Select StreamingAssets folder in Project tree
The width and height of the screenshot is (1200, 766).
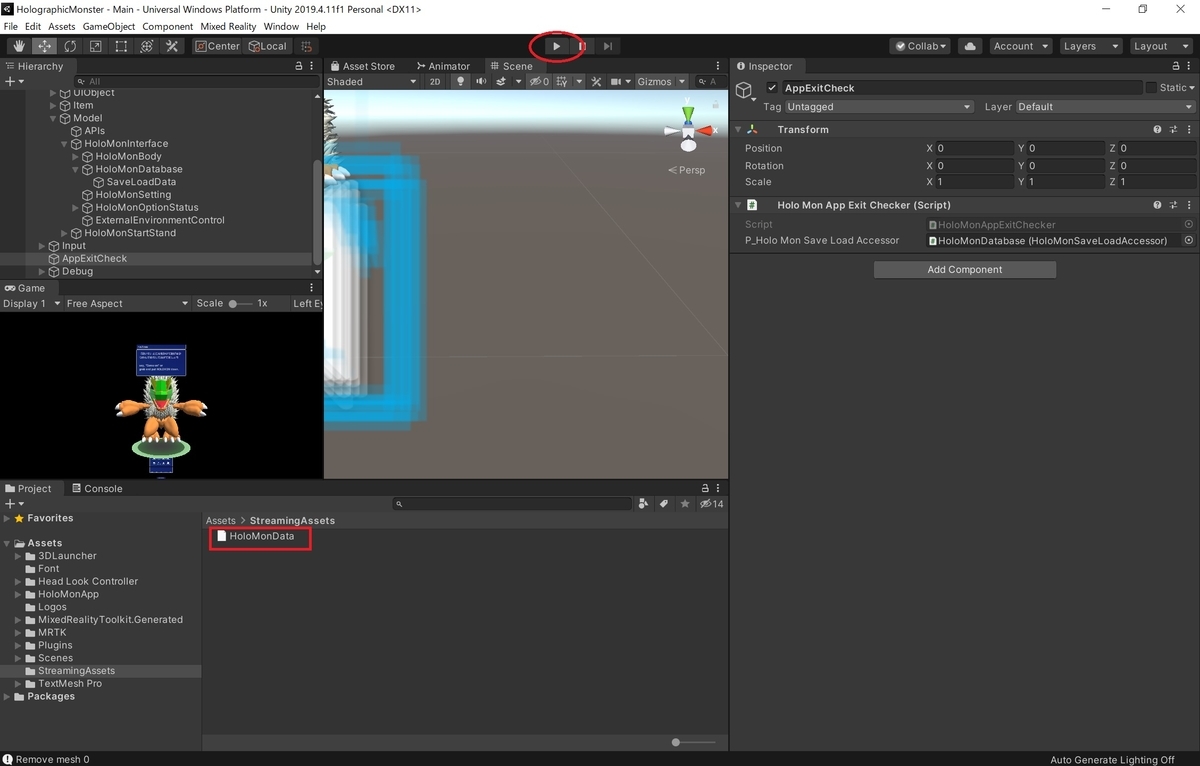click(76, 671)
